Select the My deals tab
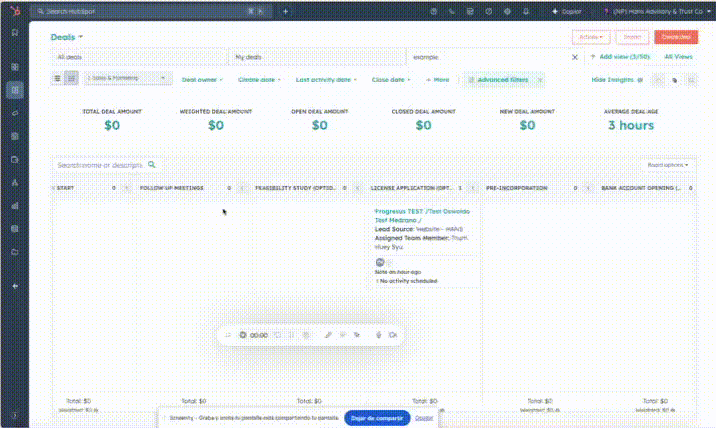This screenshot has width=716, height=428. (317, 57)
